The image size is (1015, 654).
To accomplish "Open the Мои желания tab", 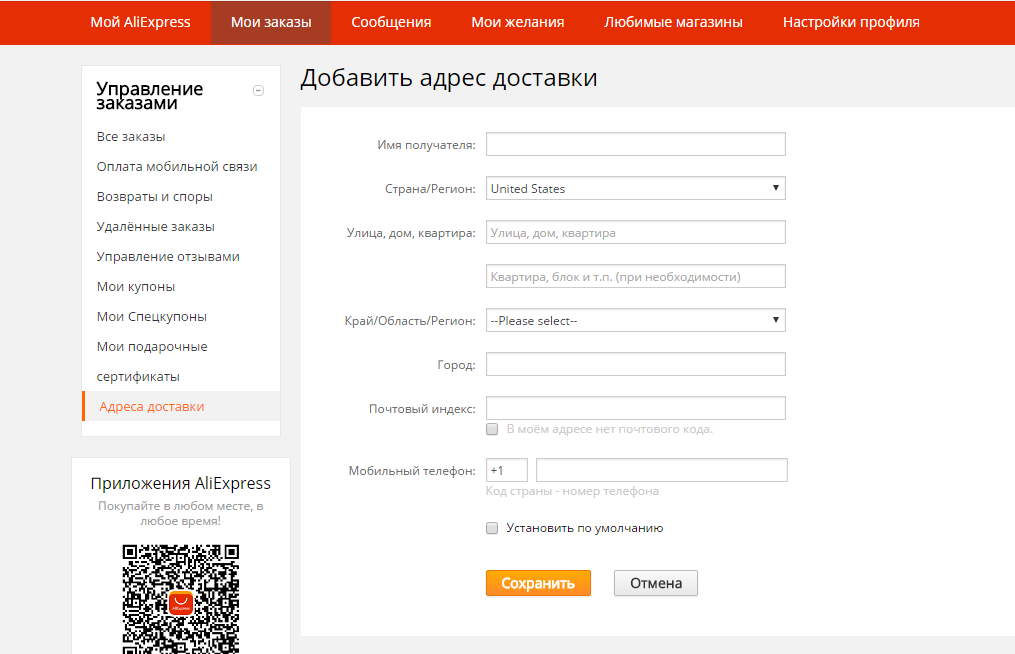I will [x=518, y=22].
